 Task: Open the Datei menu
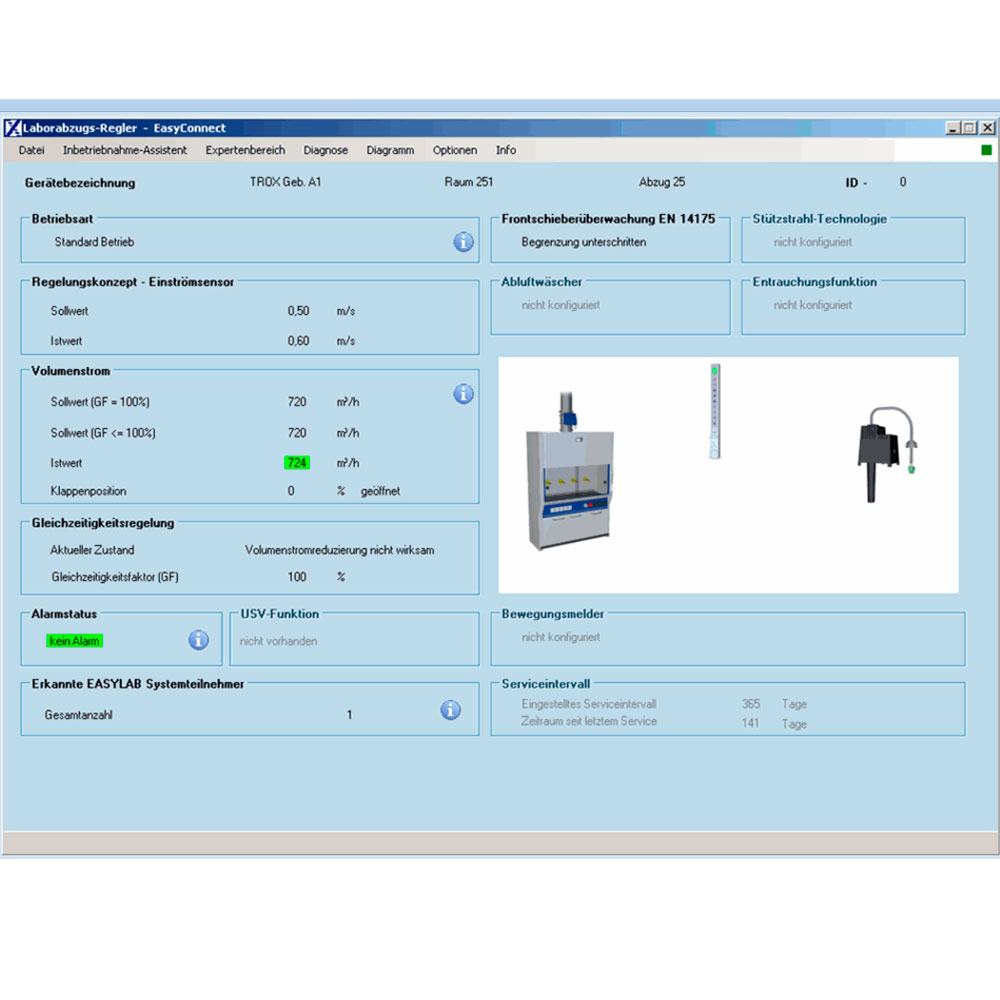32,150
